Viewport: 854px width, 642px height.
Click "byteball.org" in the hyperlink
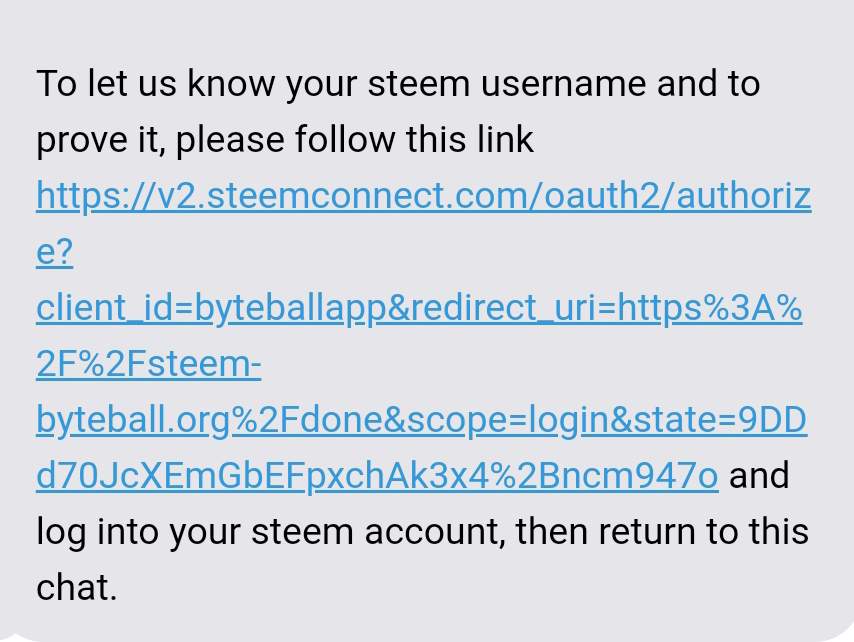pos(133,421)
